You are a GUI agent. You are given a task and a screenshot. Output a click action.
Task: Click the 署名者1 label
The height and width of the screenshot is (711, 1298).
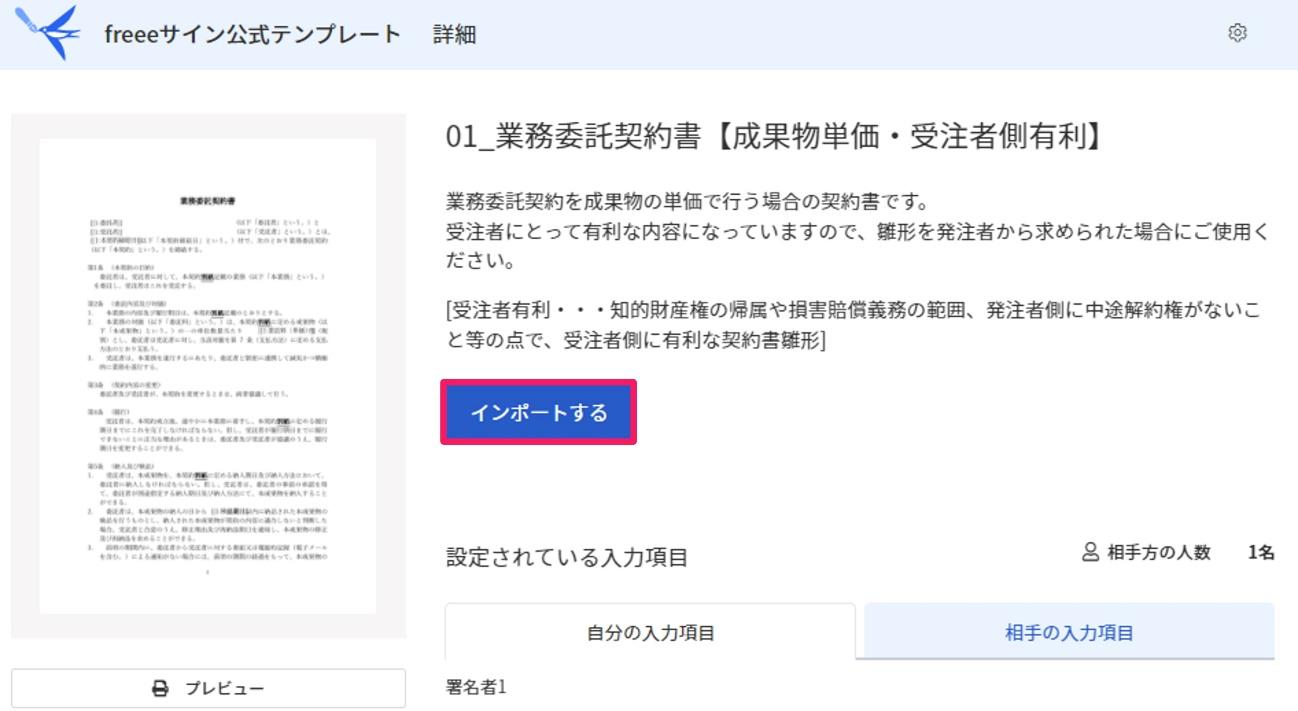477,687
